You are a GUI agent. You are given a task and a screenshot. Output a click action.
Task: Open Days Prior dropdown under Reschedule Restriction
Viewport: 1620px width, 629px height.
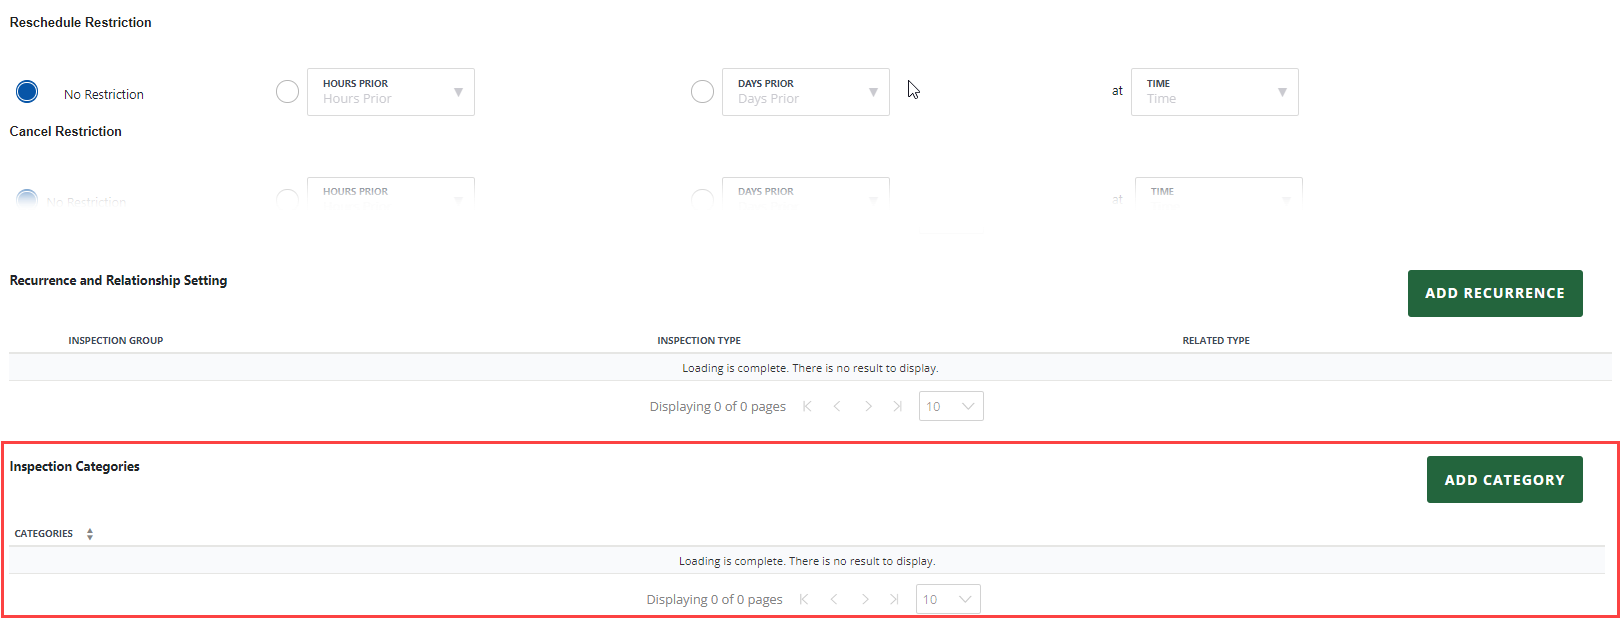click(x=806, y=92)
